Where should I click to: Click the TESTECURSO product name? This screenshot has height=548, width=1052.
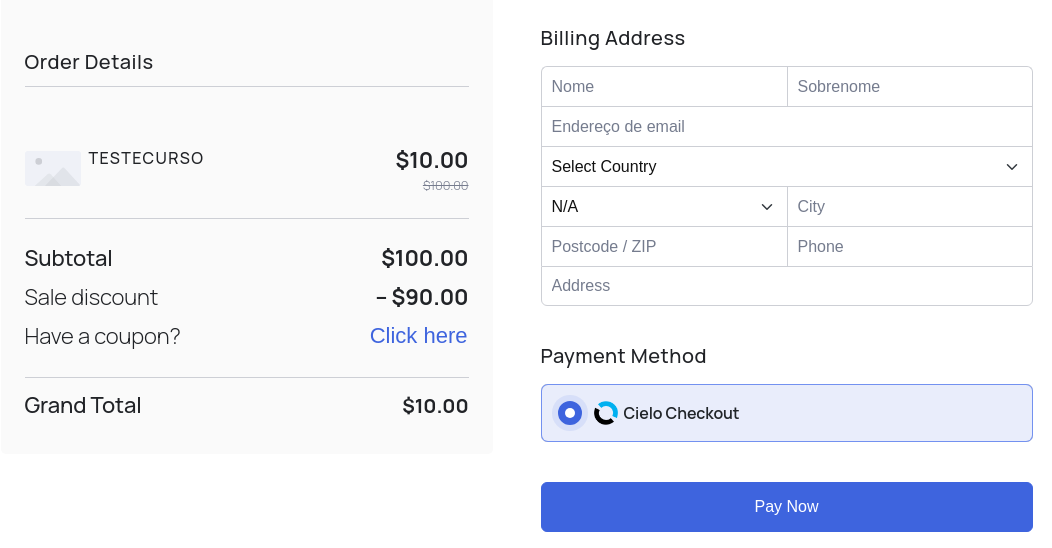pos(146,158)
